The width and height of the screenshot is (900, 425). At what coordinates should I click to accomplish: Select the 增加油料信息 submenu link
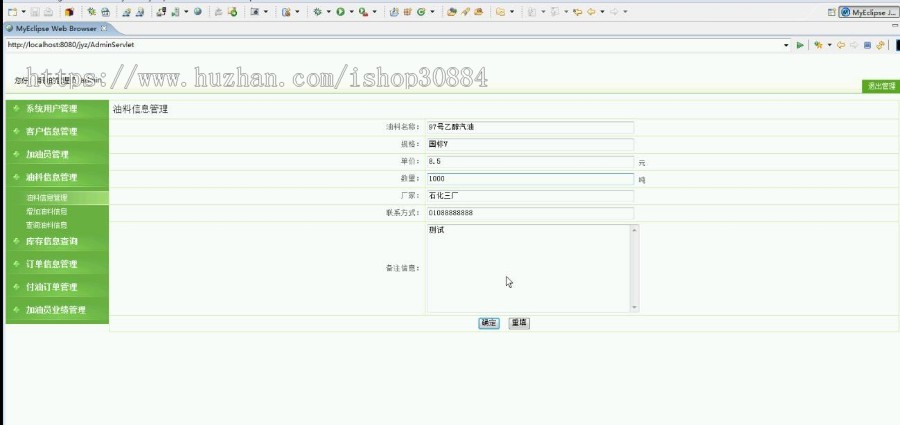[46, 211]
